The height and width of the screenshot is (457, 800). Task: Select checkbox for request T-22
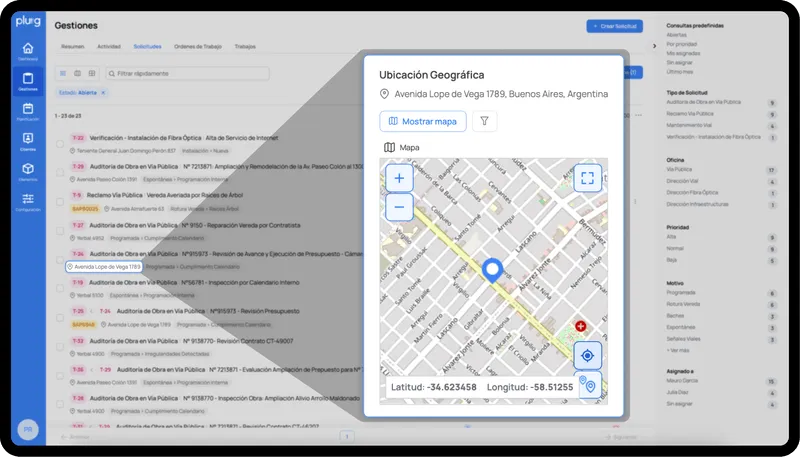tap(60, 144)
